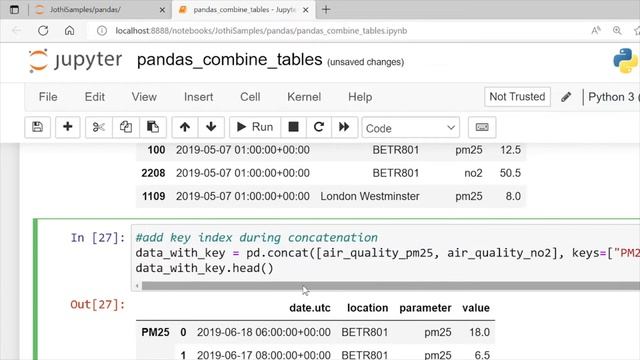Open the Help menu

(360, 97)
